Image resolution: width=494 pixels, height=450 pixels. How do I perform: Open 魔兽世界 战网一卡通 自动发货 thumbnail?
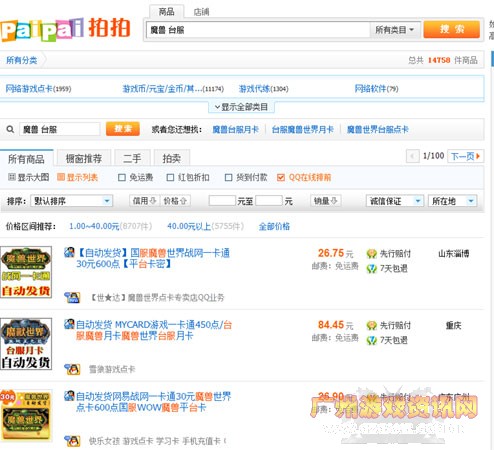(x=26, y=272)
